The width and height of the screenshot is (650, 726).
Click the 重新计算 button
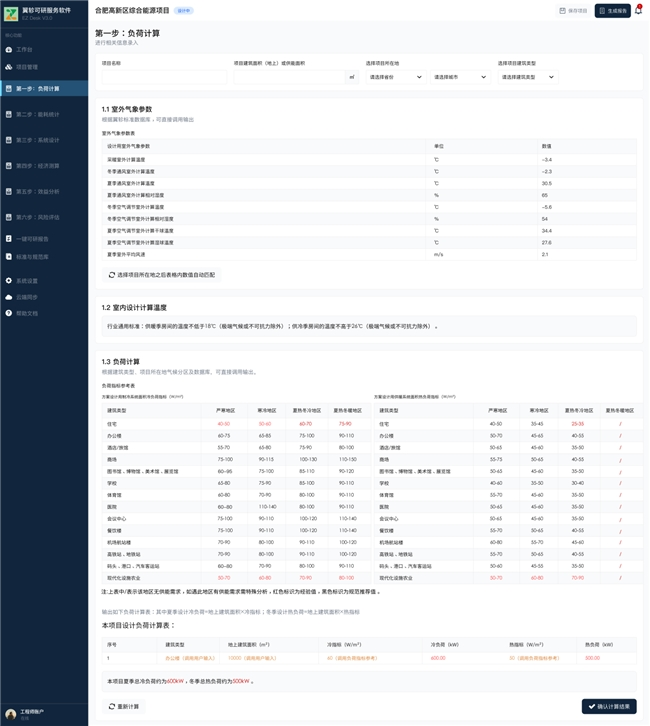[x=124, y=706]
